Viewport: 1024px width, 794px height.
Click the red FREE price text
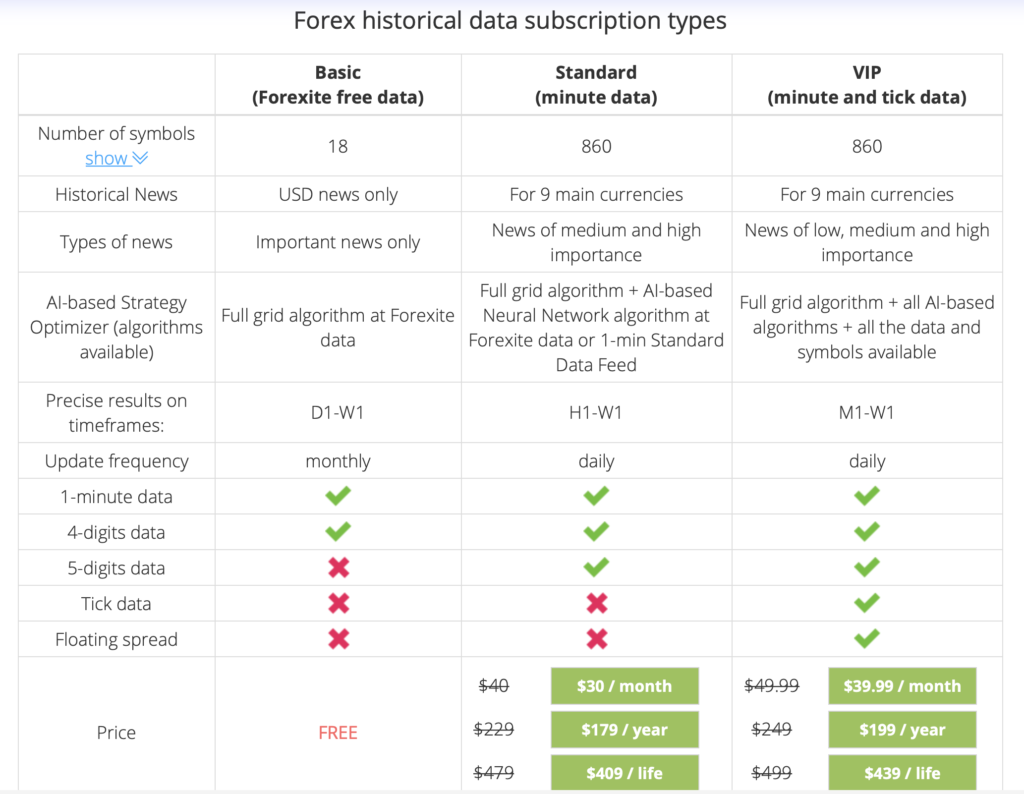pyautogui.click(x=338, y=733)
